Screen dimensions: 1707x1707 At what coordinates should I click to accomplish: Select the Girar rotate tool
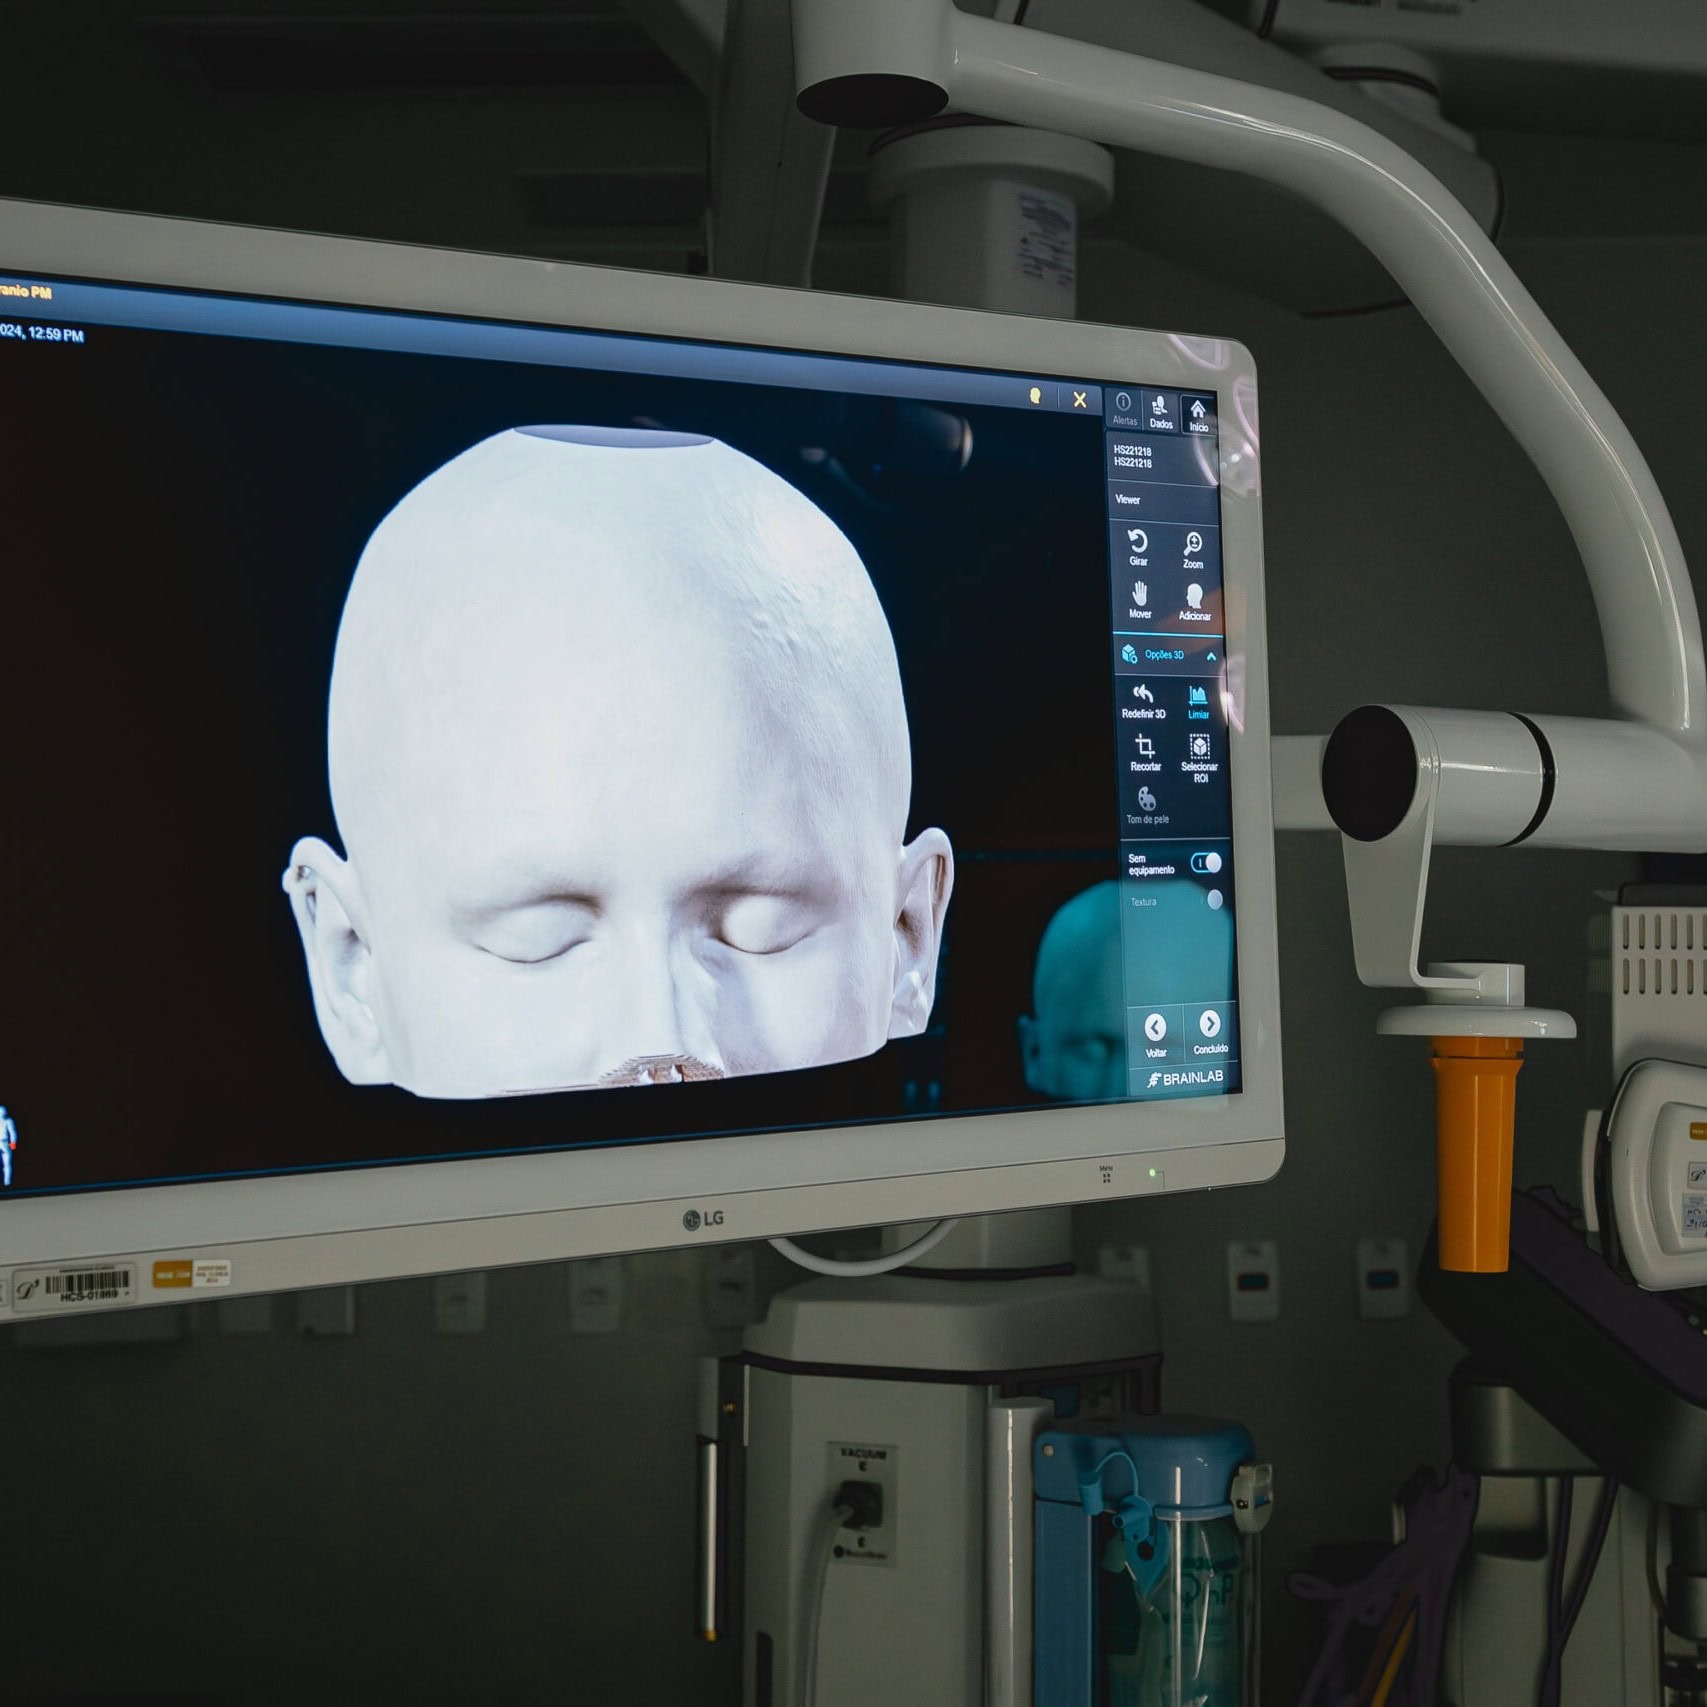point(1138,547)
